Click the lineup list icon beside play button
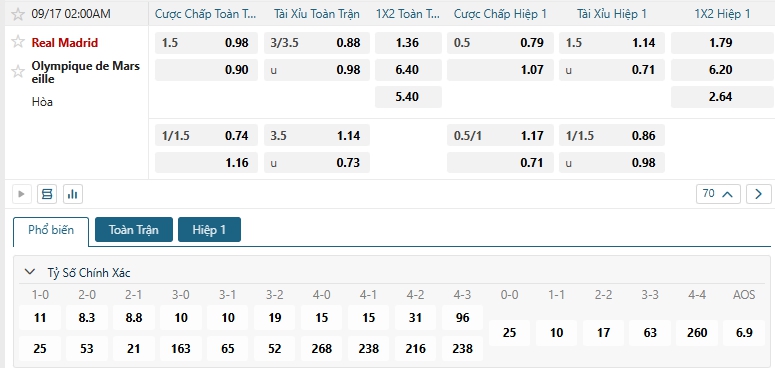The height and width of the screenshot is (368, 775). coord(47,194)
